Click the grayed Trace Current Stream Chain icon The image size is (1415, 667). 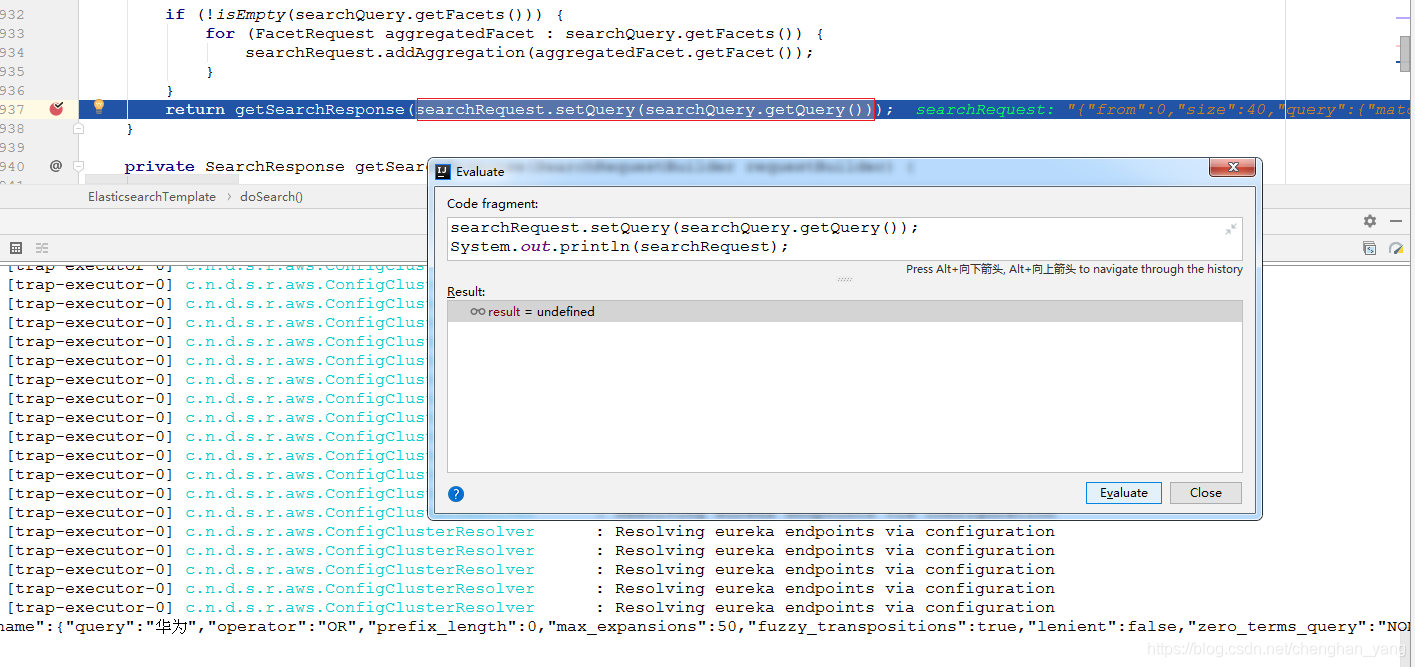point(42,248)
